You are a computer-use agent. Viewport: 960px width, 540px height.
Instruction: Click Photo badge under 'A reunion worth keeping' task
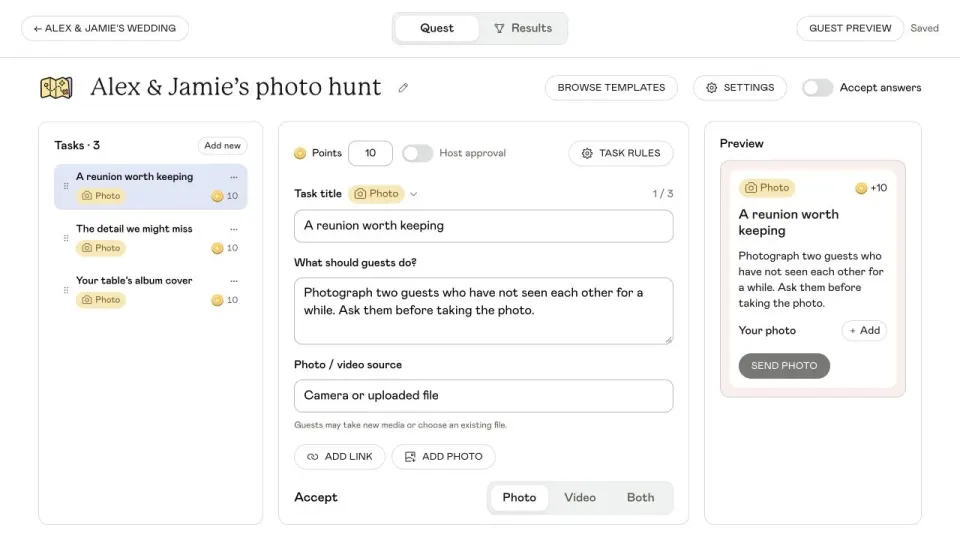pyautogui.click(x=101, y=196)
